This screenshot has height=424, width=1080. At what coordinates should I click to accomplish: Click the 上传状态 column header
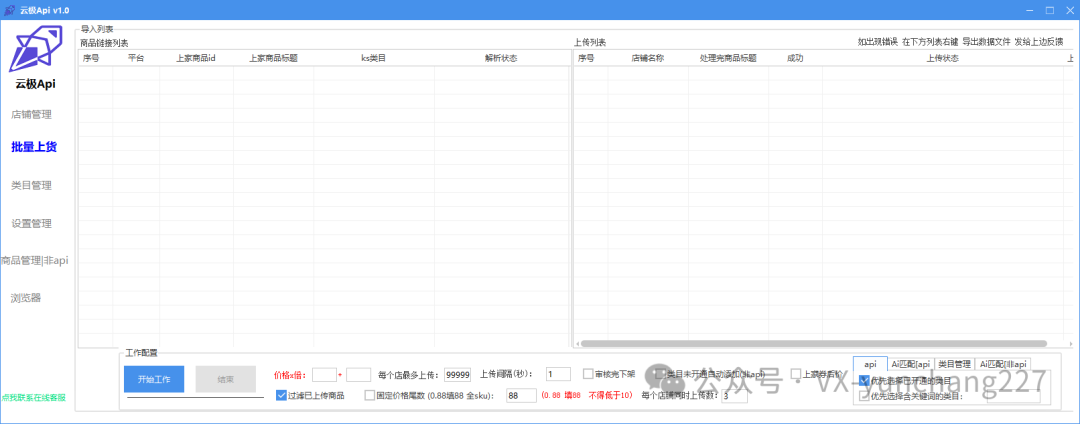coord(942,58)
